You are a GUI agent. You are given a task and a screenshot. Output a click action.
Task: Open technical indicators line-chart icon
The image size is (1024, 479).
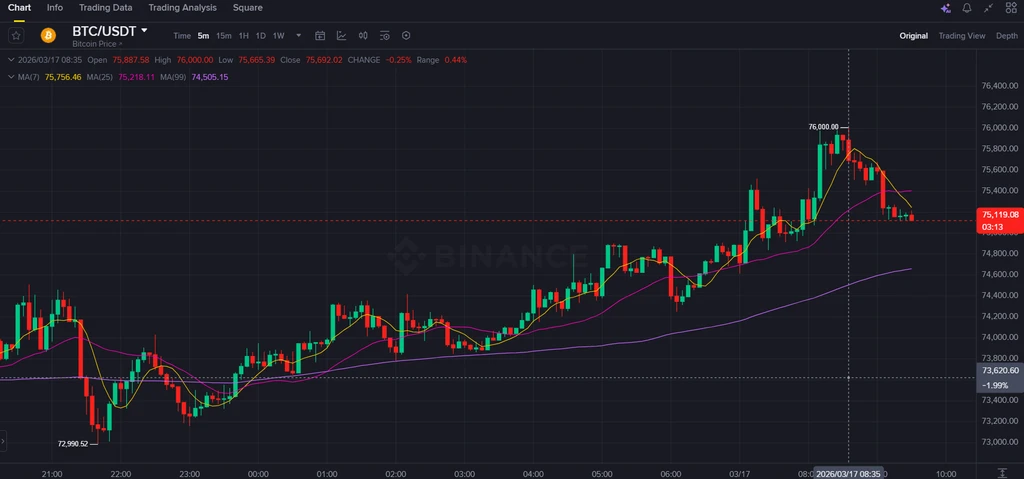(x=342, y=36)
